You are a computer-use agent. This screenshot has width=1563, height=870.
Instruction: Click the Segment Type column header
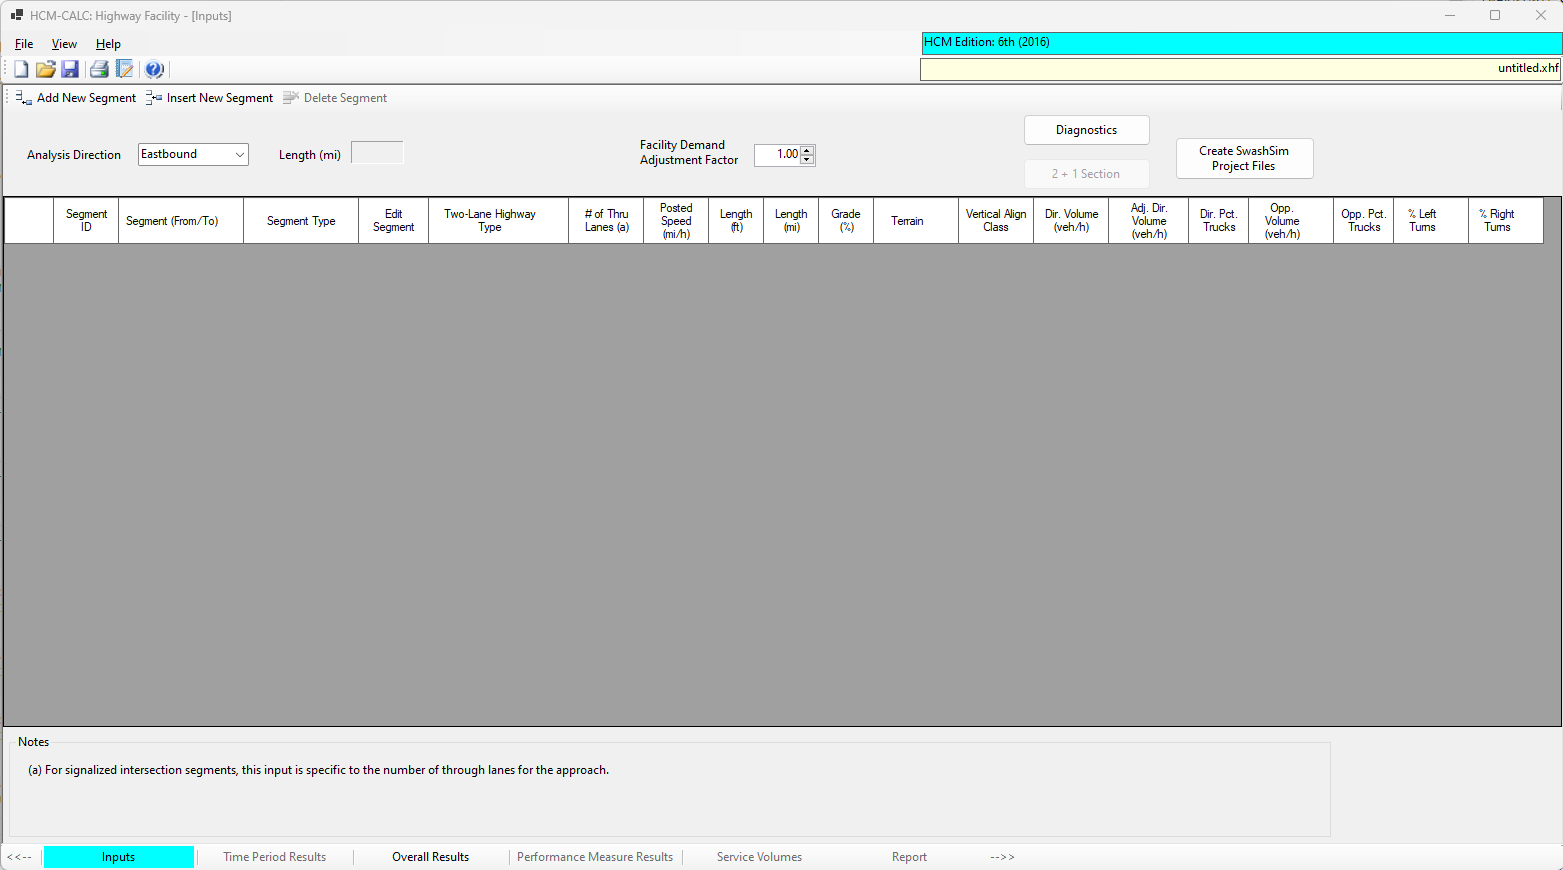click(301, 221)
